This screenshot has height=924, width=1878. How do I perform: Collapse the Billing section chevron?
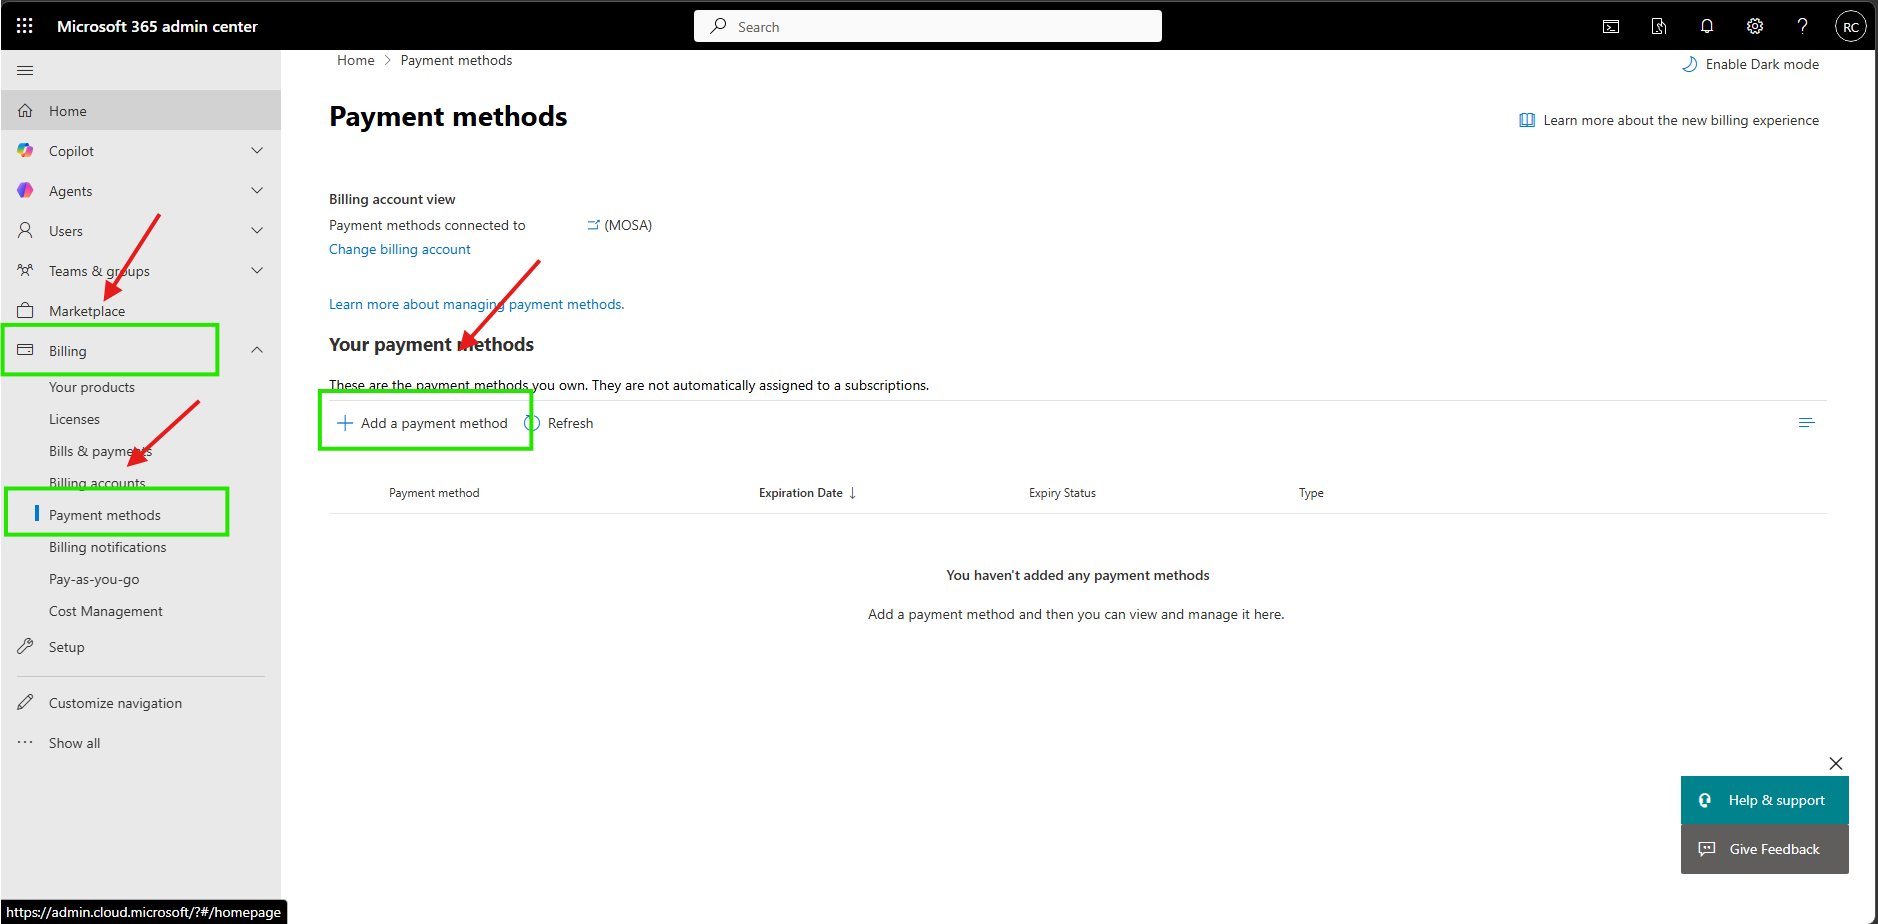[257, 350]
